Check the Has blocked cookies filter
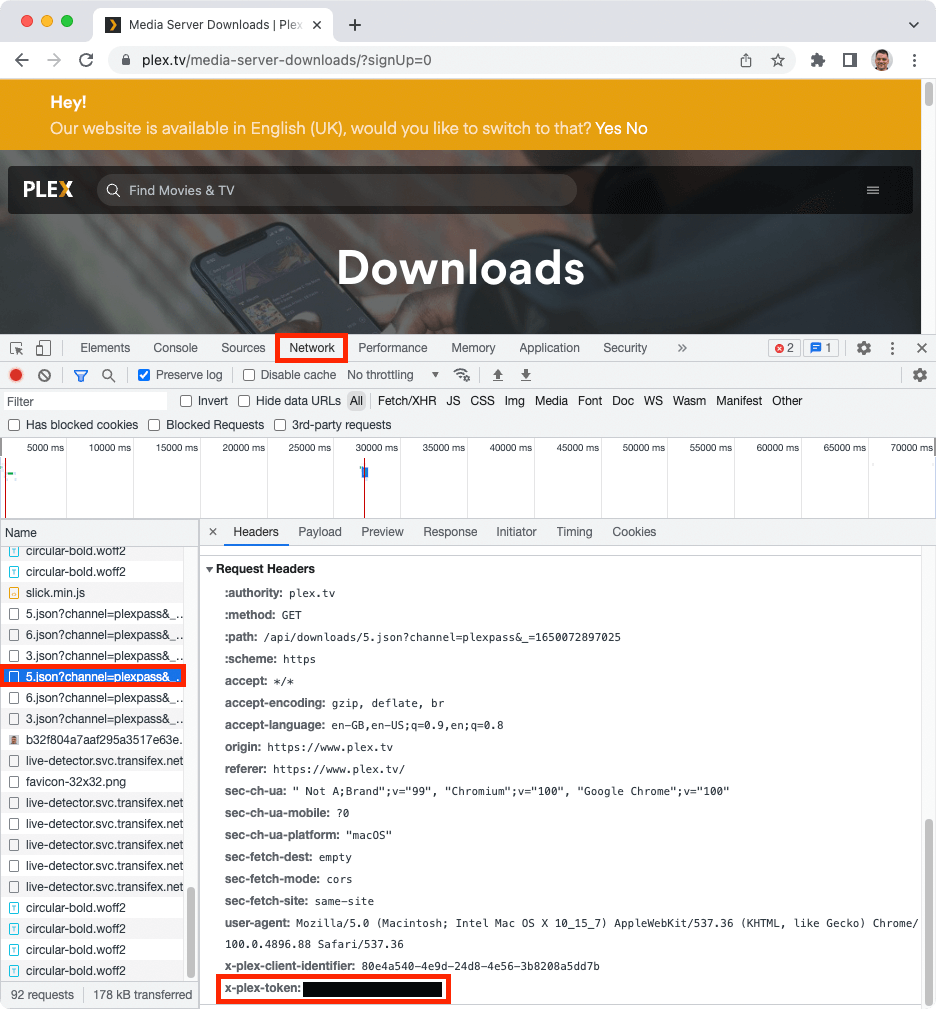Screen dimensions: 936x1009 coord(13,424)
